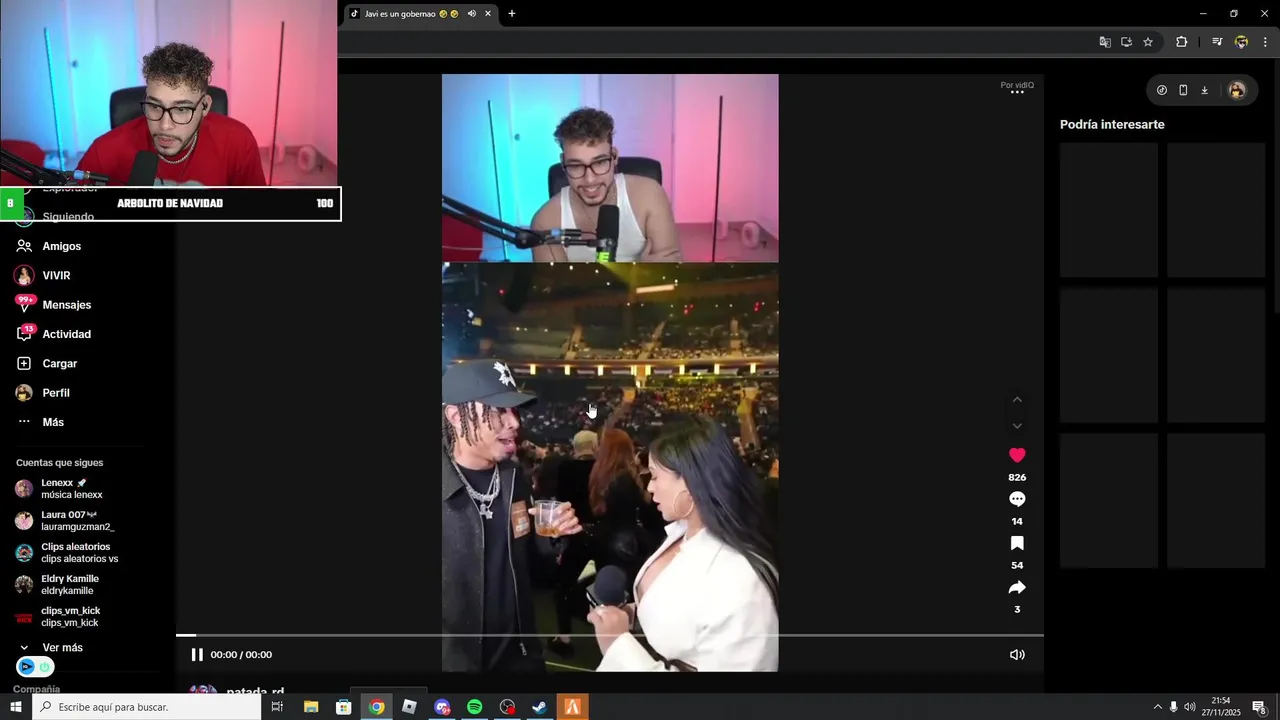Screen dimensions: 1280x720
Task: Open the orange app on taskbar
Action: tap(572, 707)
